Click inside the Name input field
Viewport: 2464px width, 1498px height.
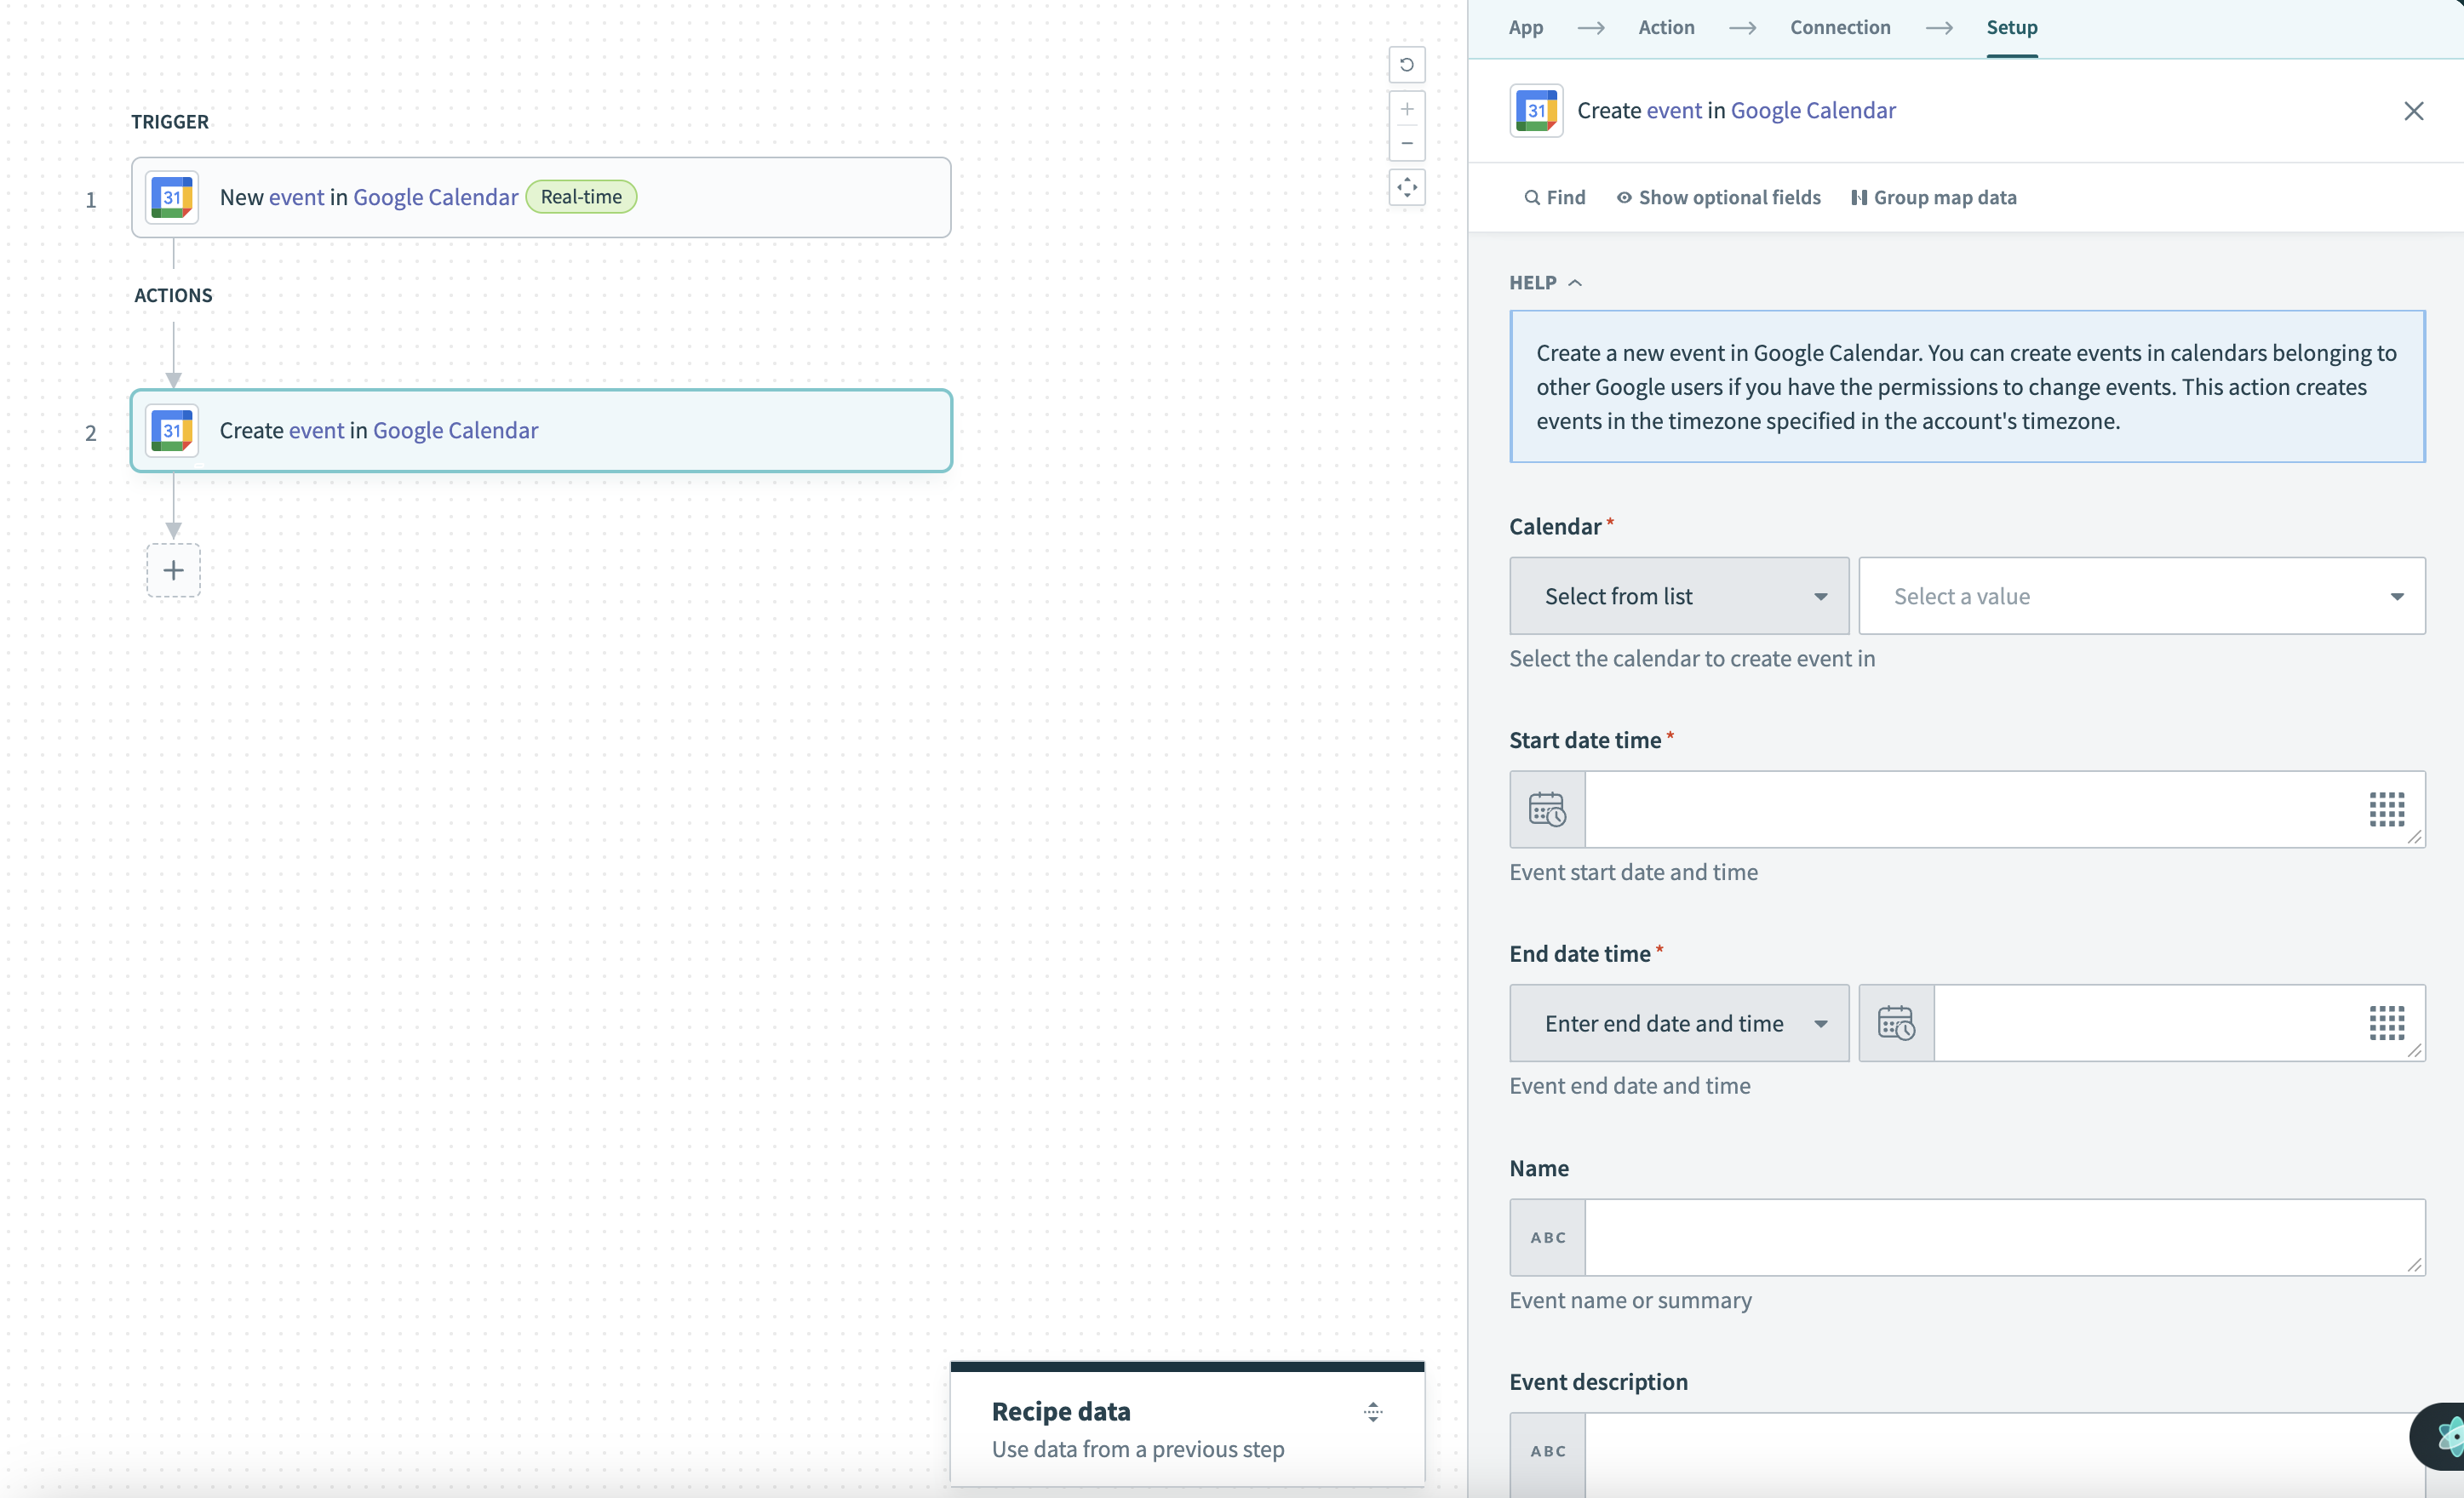[x=2004, y=1237]
